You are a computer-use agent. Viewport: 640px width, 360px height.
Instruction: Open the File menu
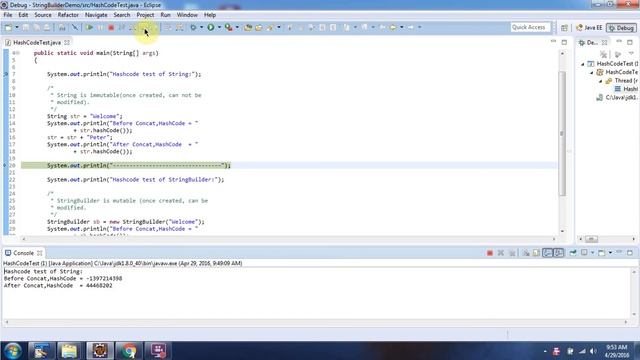coord(8,15)
